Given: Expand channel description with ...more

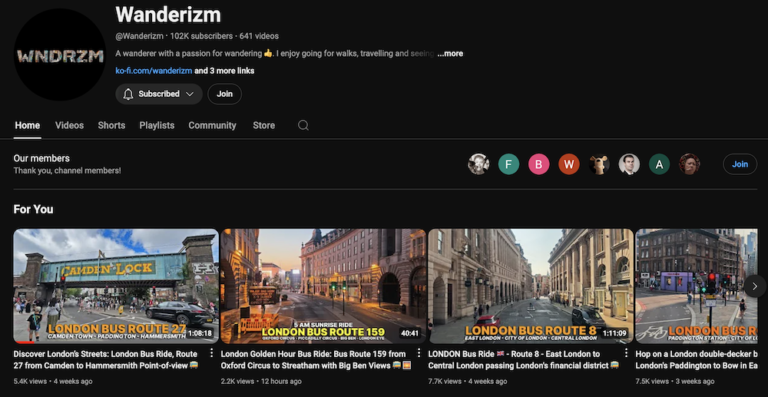Looking at the screenshot, I should (450, 53).
